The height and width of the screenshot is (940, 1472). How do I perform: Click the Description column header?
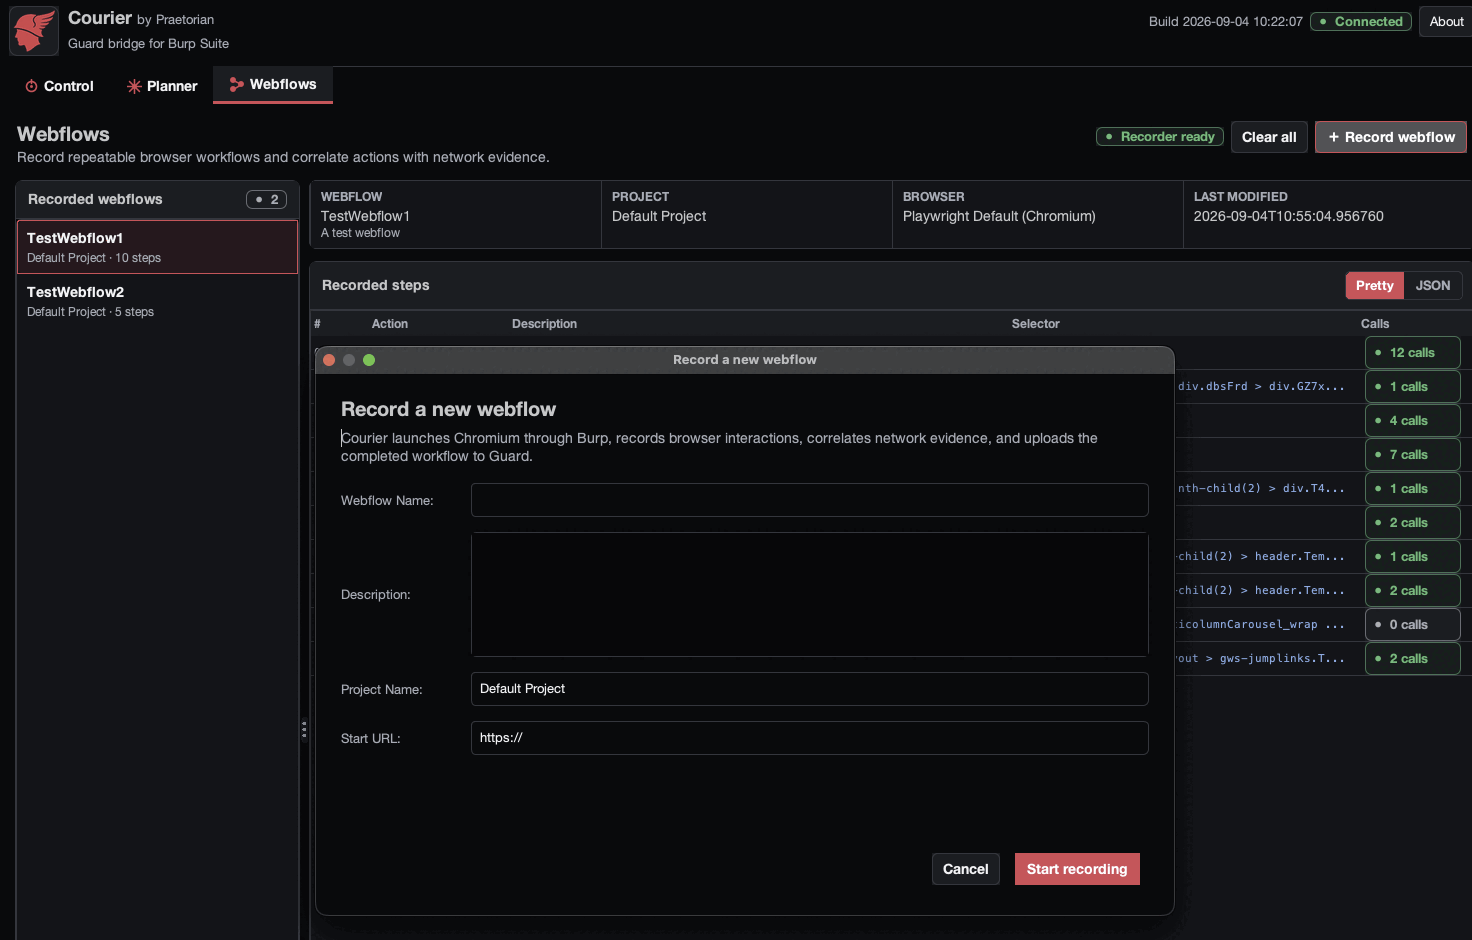pyautogui.click(x=544, y=324)
